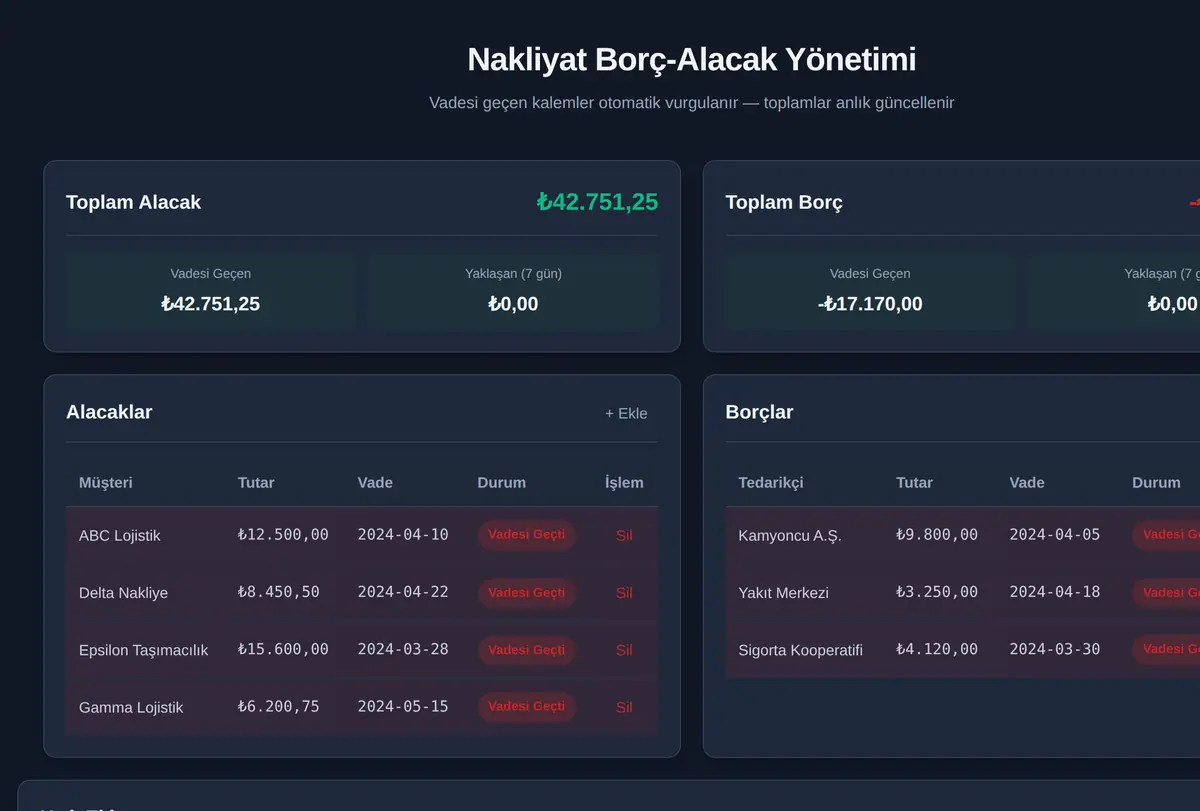Select the ABC Lojistik customer cell
The height and width of the screenshot is (811, 1200).
tap(120, 535)
